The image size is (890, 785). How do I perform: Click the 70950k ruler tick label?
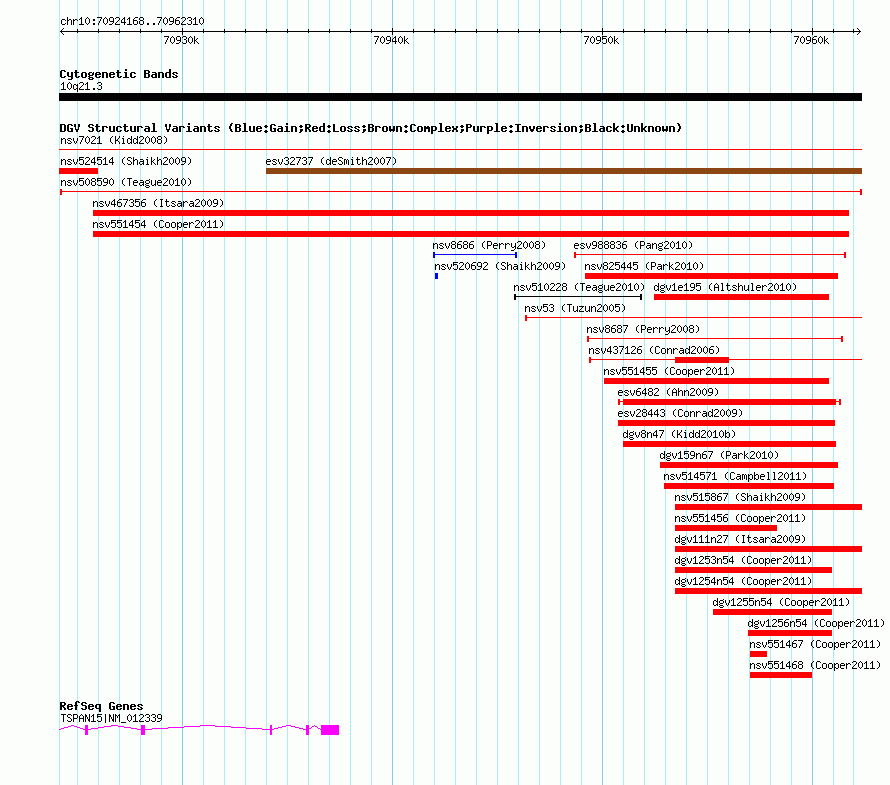[x=601, y=40]
